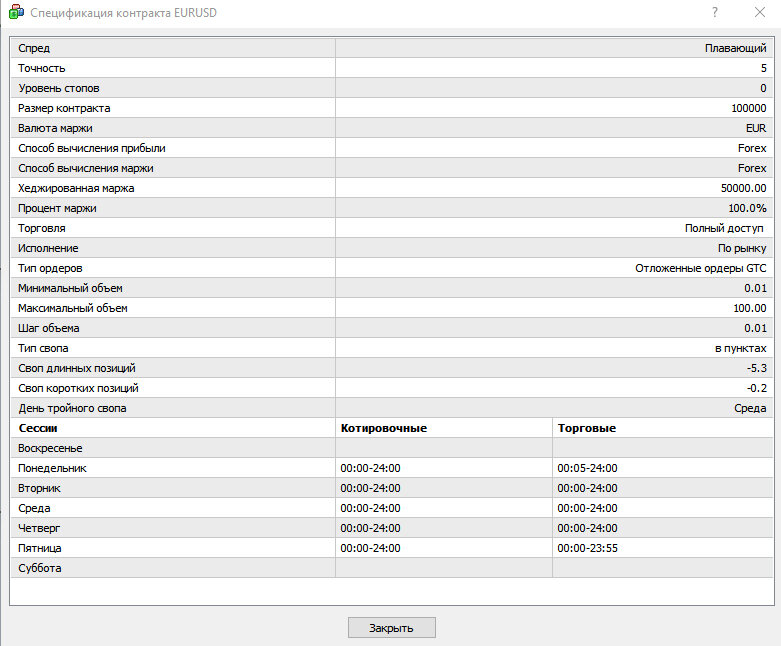Viewport: 781px width, 646px height.
Task: Click the dialog title Спецификация контракта EURUSD
Action: click(124, 12)
